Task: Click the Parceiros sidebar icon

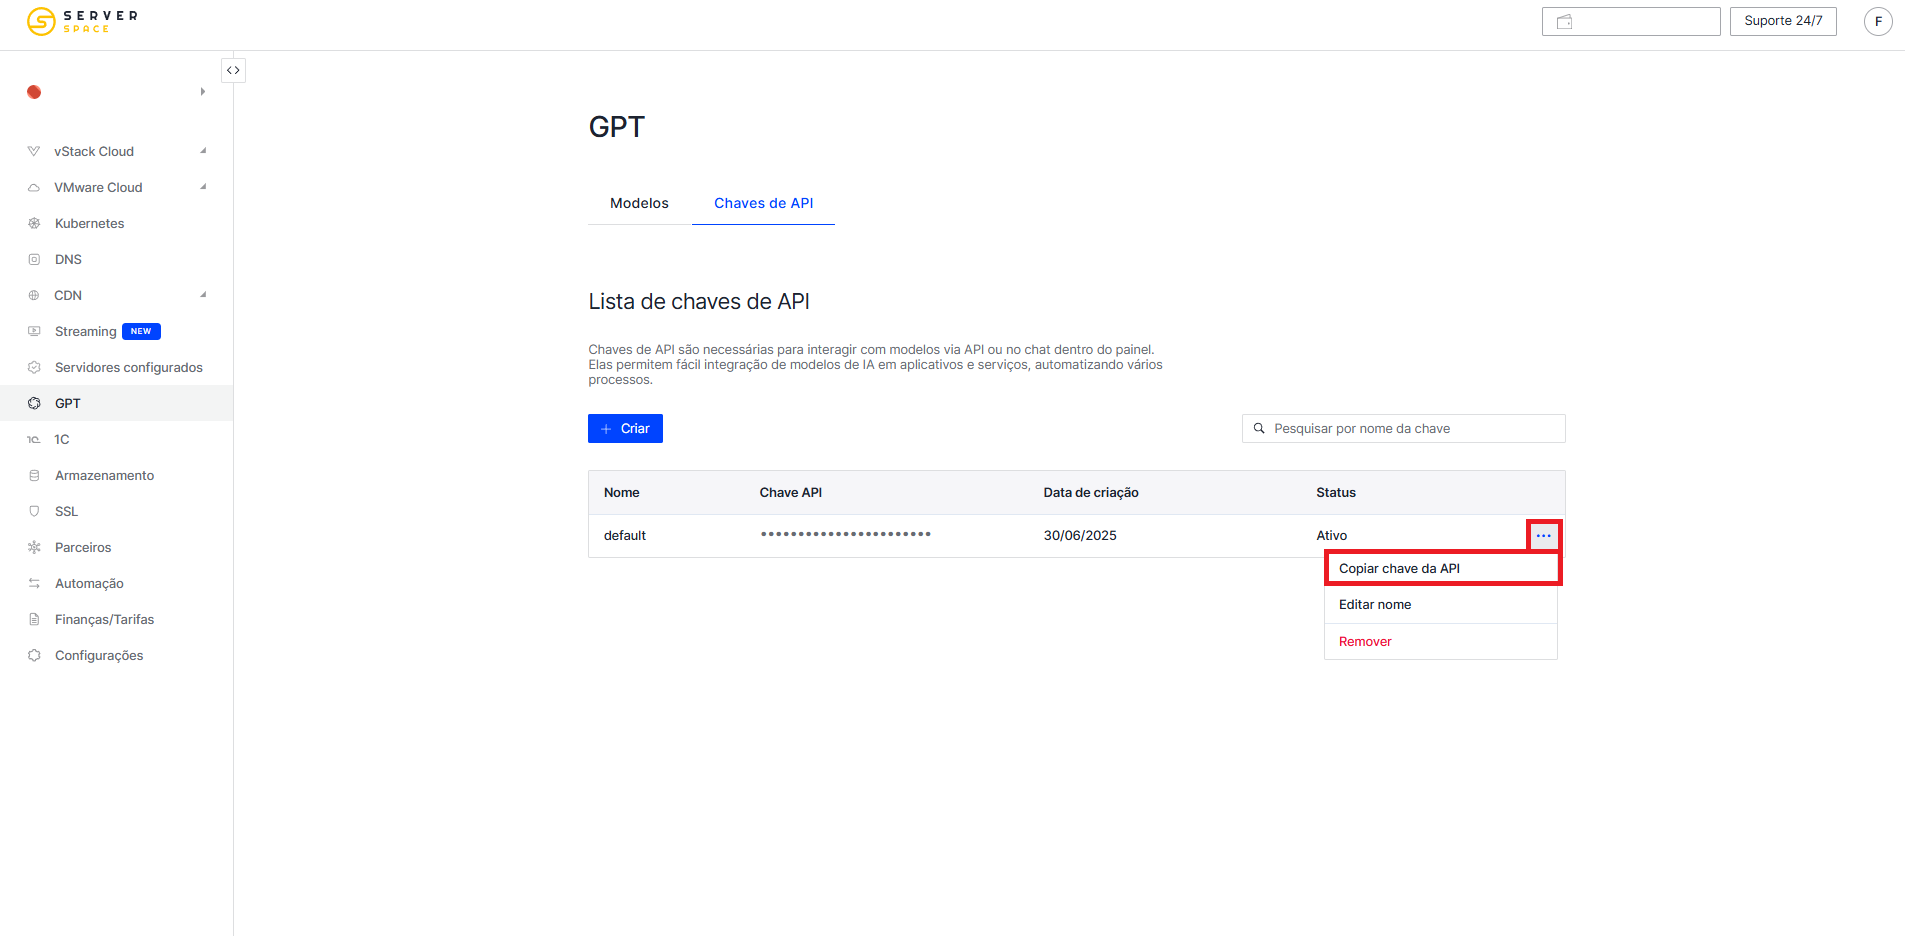Action: [x=34, y=547]
